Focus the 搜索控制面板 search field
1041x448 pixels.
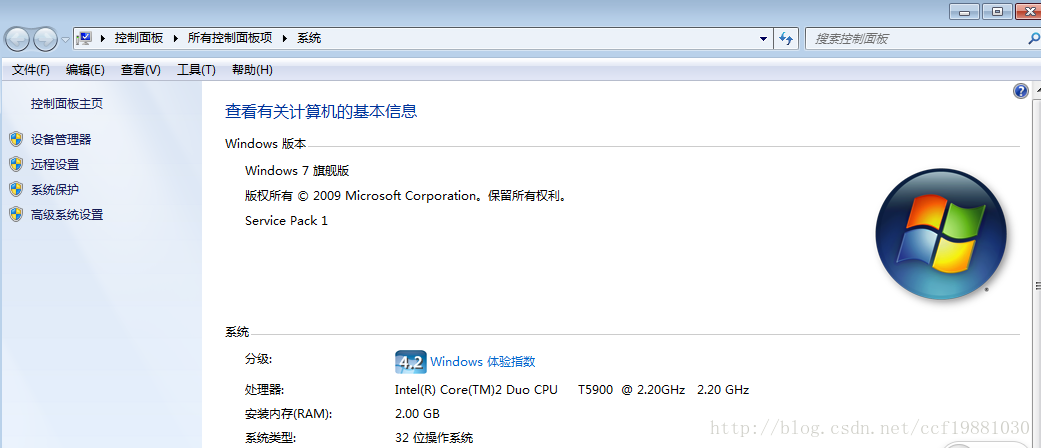coord(923,38)
